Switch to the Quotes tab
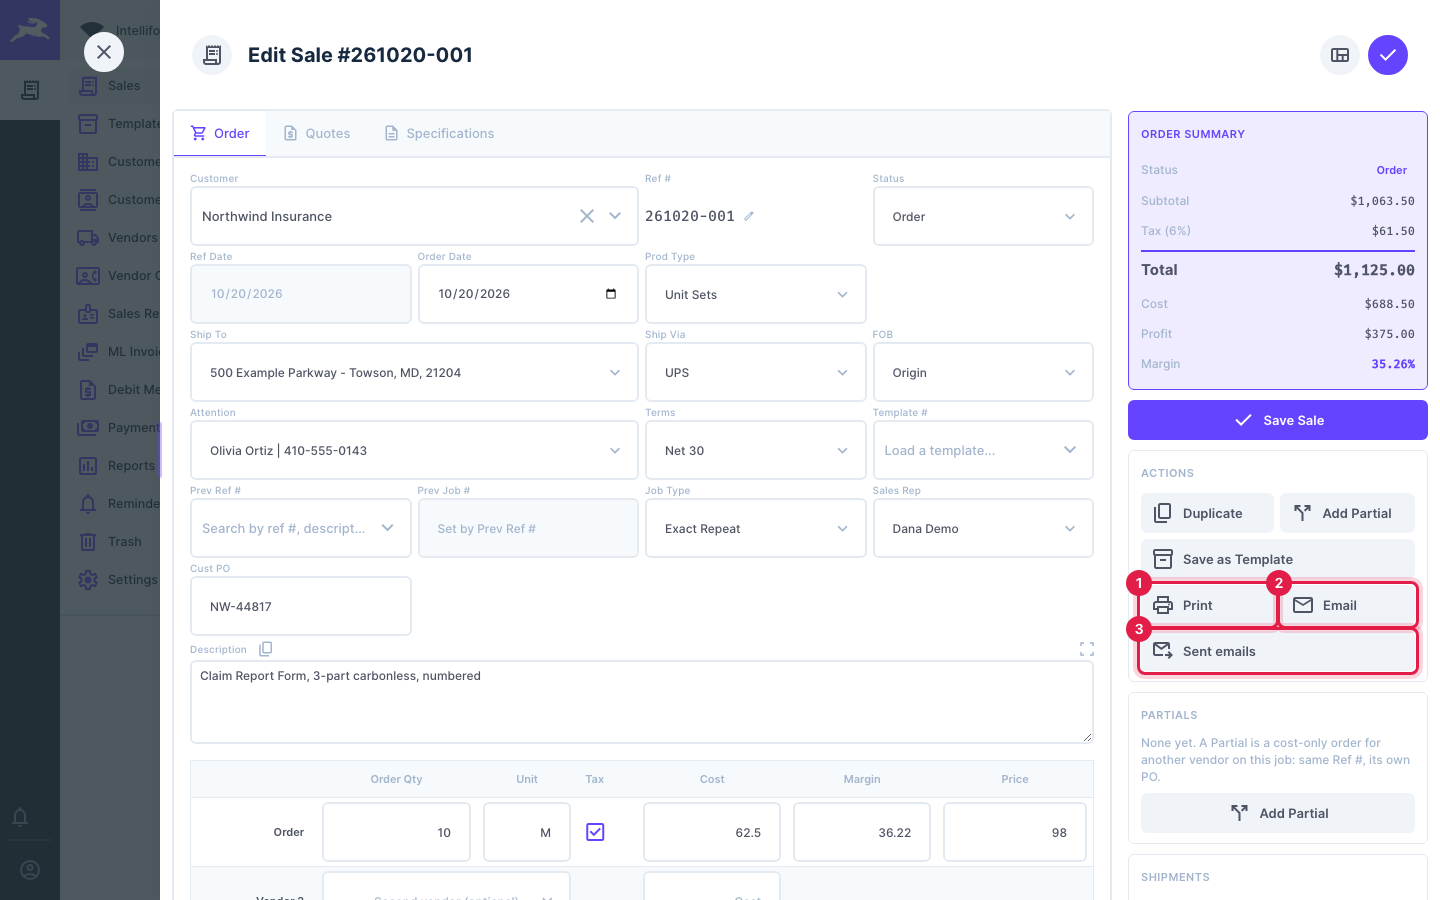The width and height of the screenshot is (1440, 900). pos(317,133)
